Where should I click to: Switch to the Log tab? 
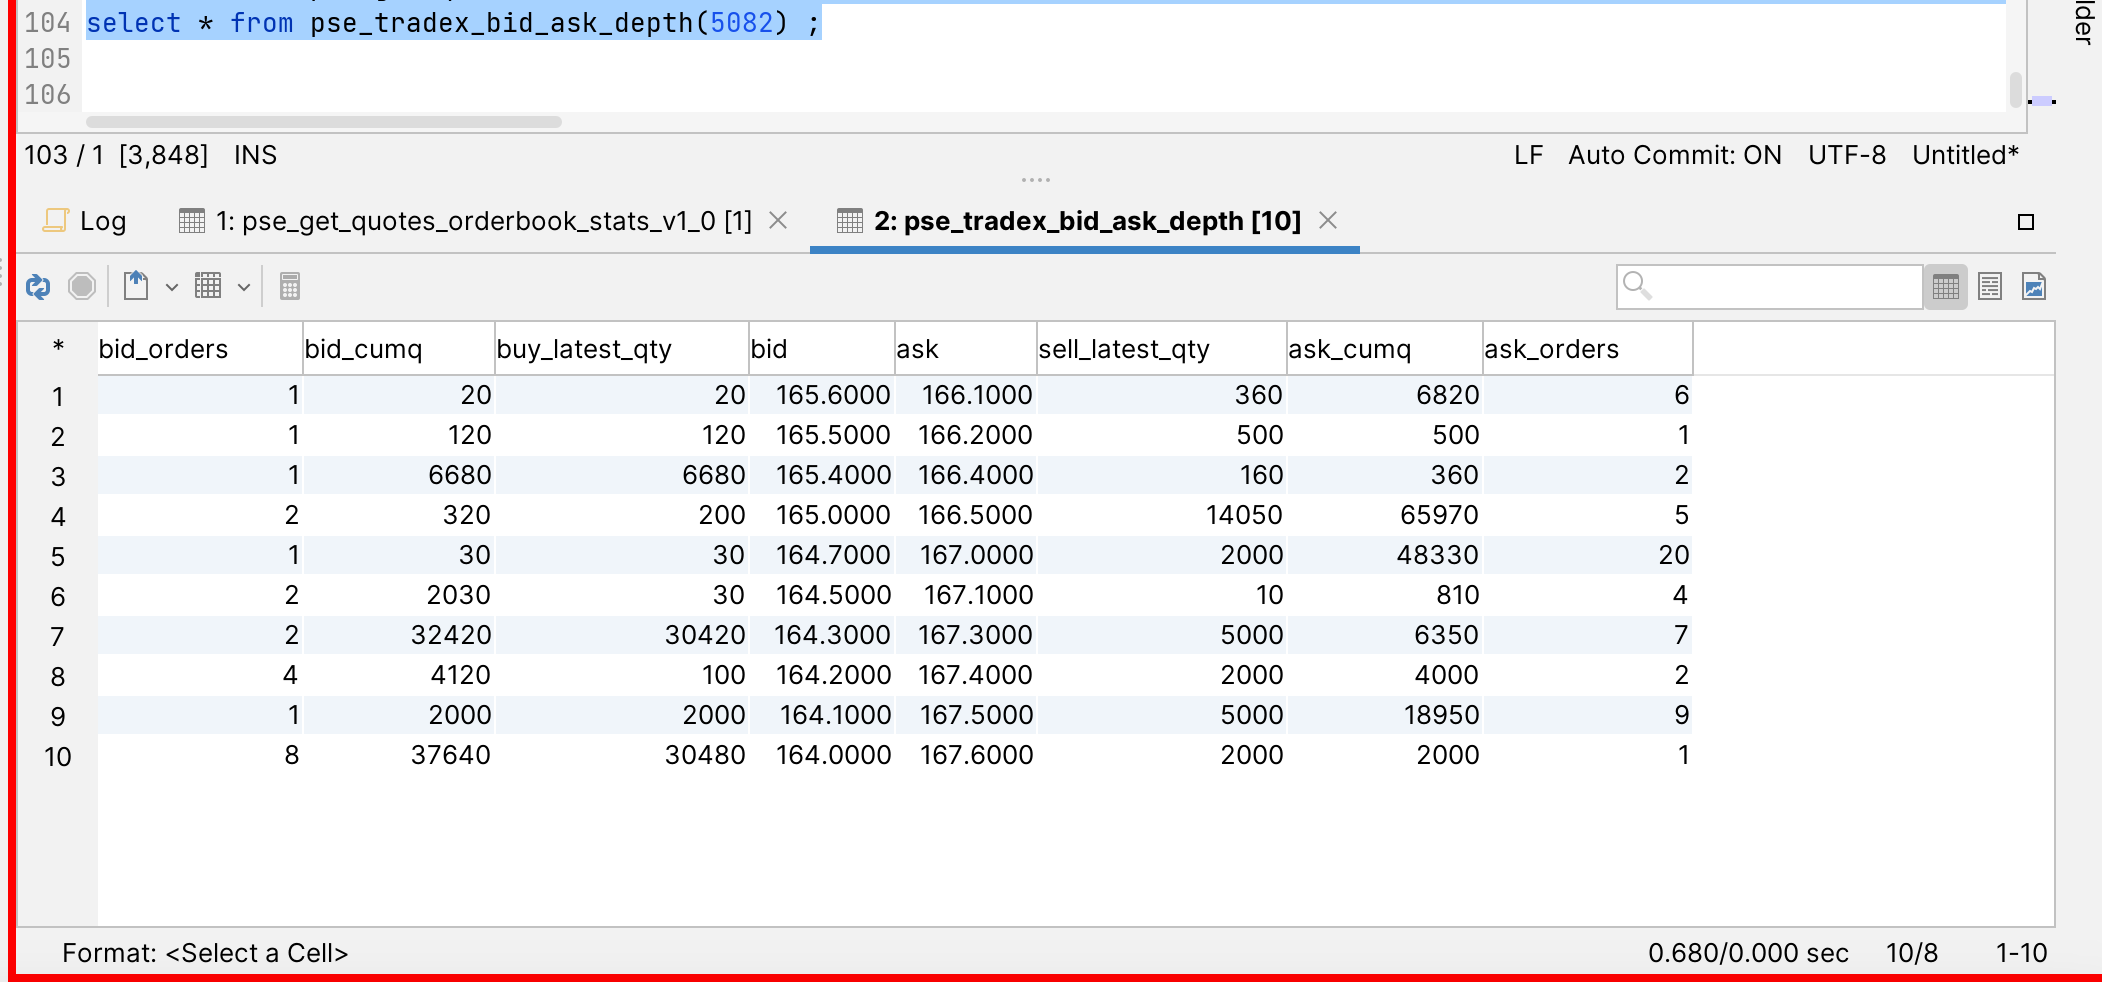coord(86,221)
